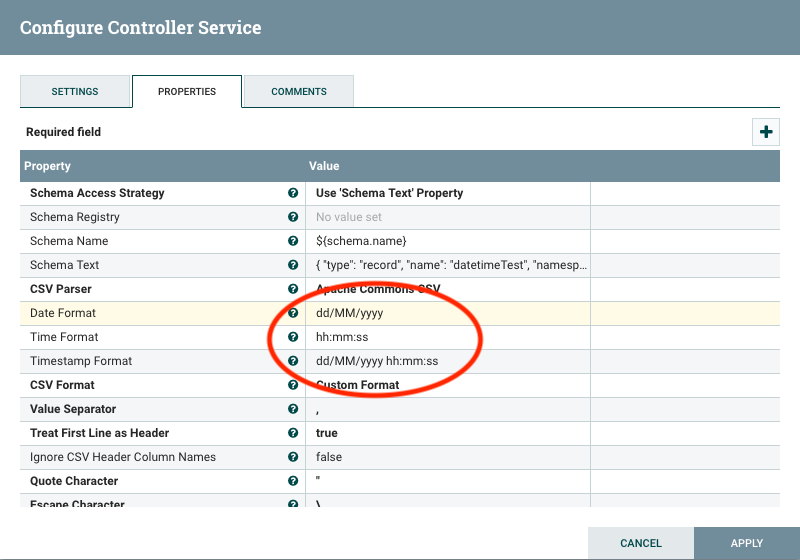Click help icon next to Schema Registry
Viewport: 800px width, 560px height.
(293, 217)
